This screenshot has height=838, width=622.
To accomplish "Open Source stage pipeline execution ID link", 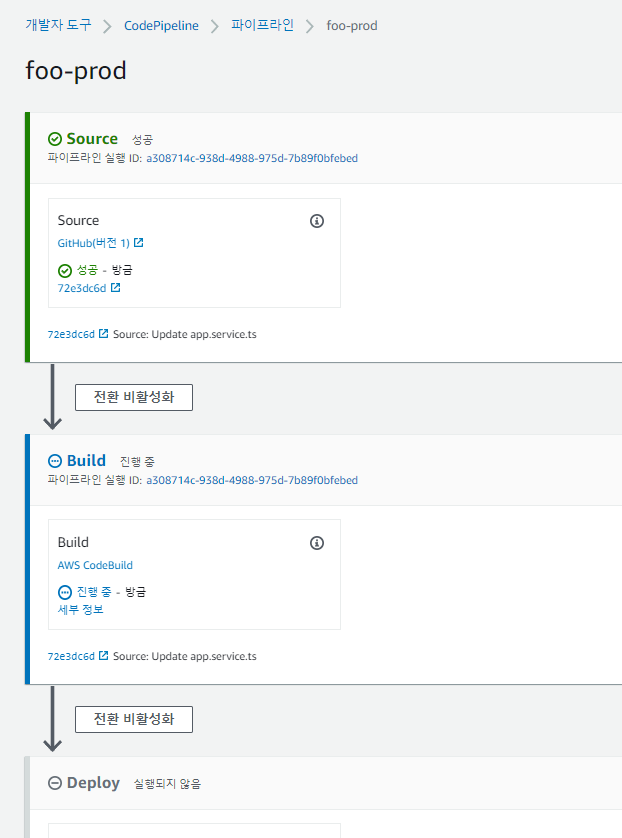I will [252, 158].
